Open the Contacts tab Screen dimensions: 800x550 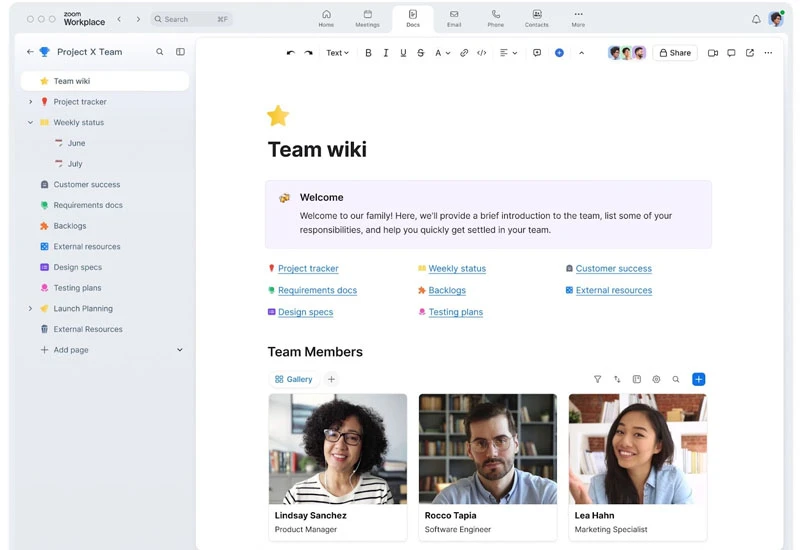537,18
